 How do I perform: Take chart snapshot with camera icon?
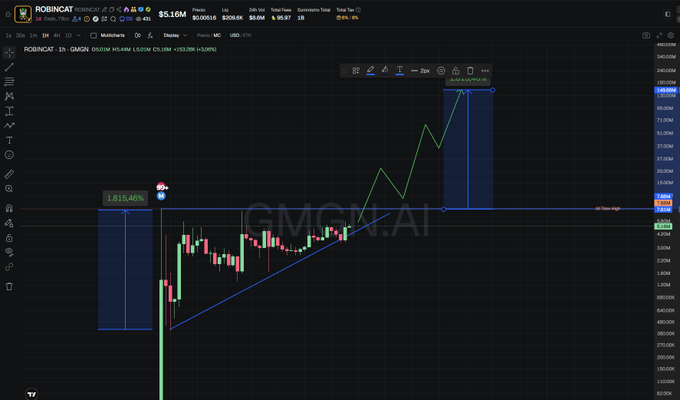[x=646, y=36]
